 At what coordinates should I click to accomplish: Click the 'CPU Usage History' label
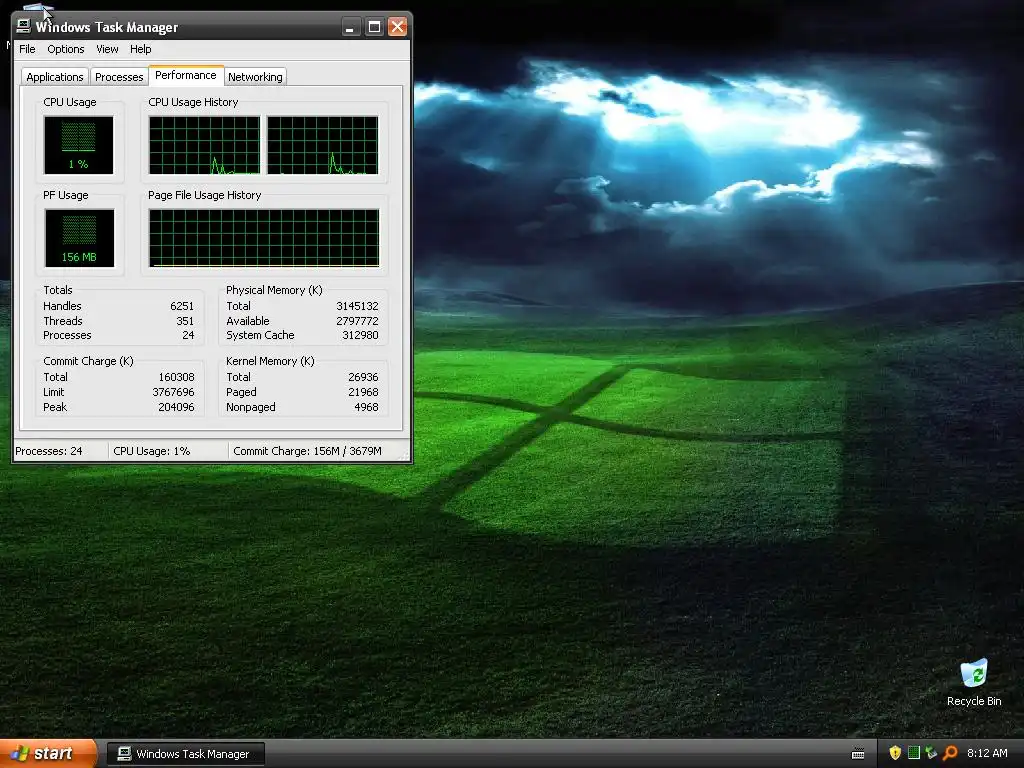point(193,103)
